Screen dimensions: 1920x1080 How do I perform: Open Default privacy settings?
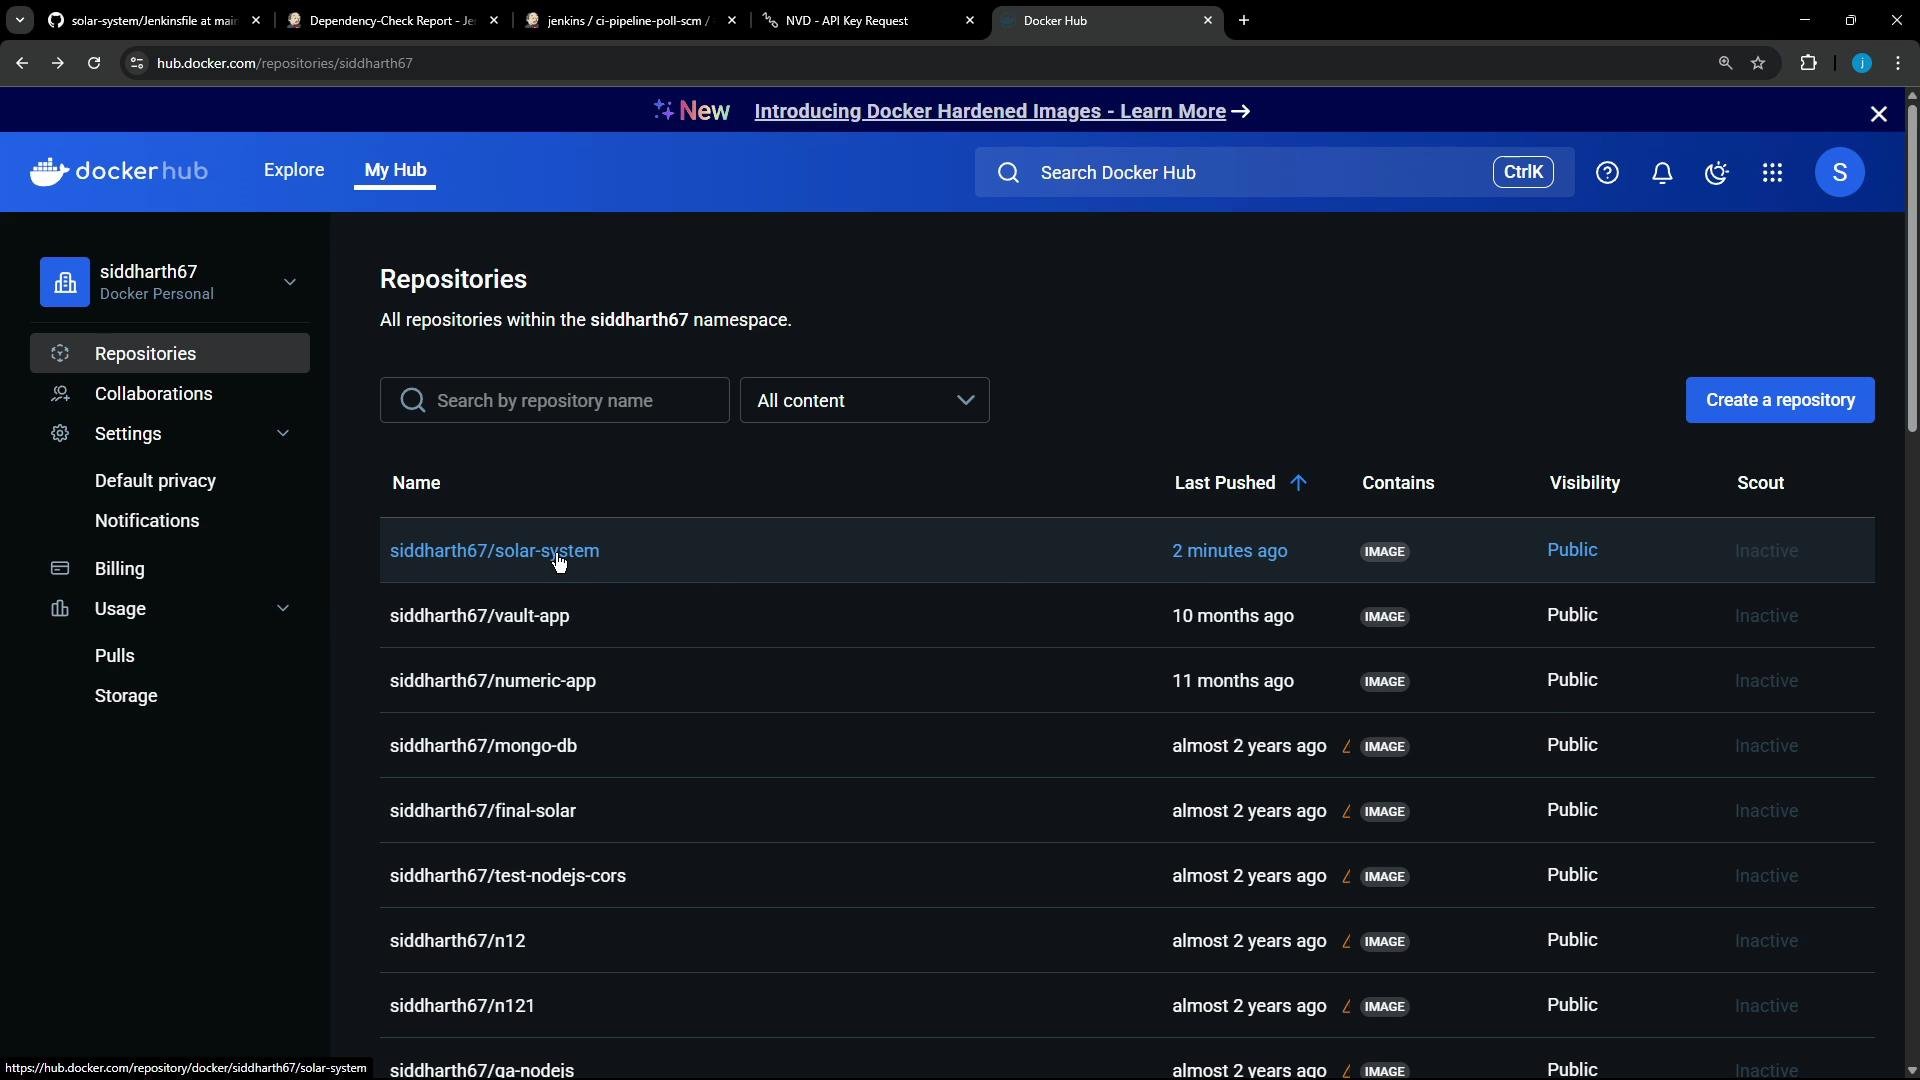(x=155, y=481)
